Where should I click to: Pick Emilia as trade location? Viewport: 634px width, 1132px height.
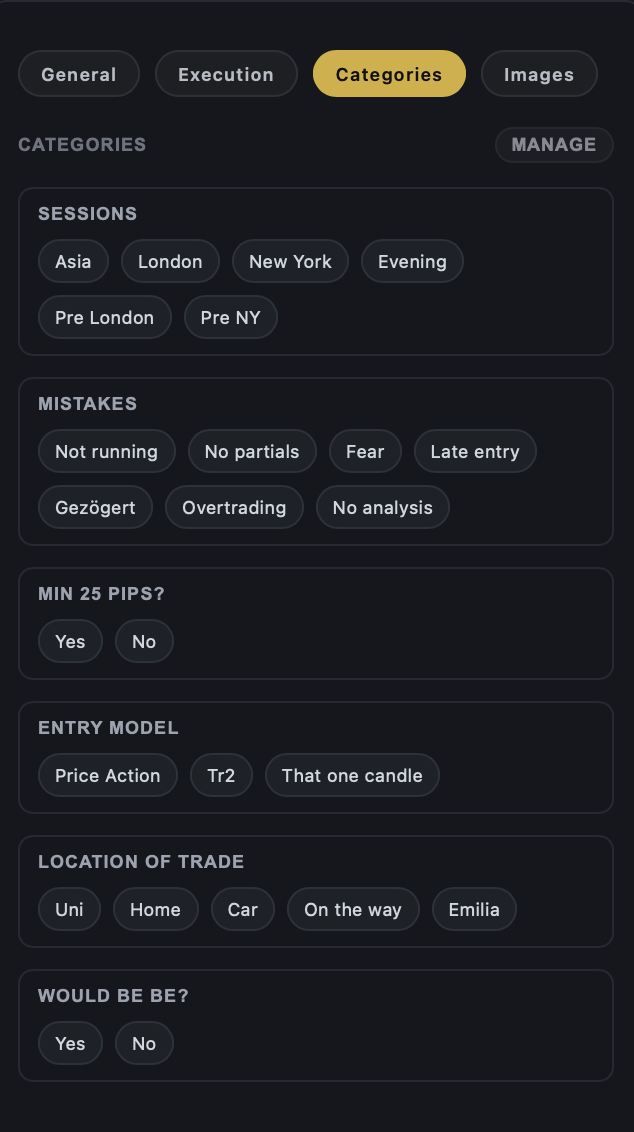click(x=474, y=909)
